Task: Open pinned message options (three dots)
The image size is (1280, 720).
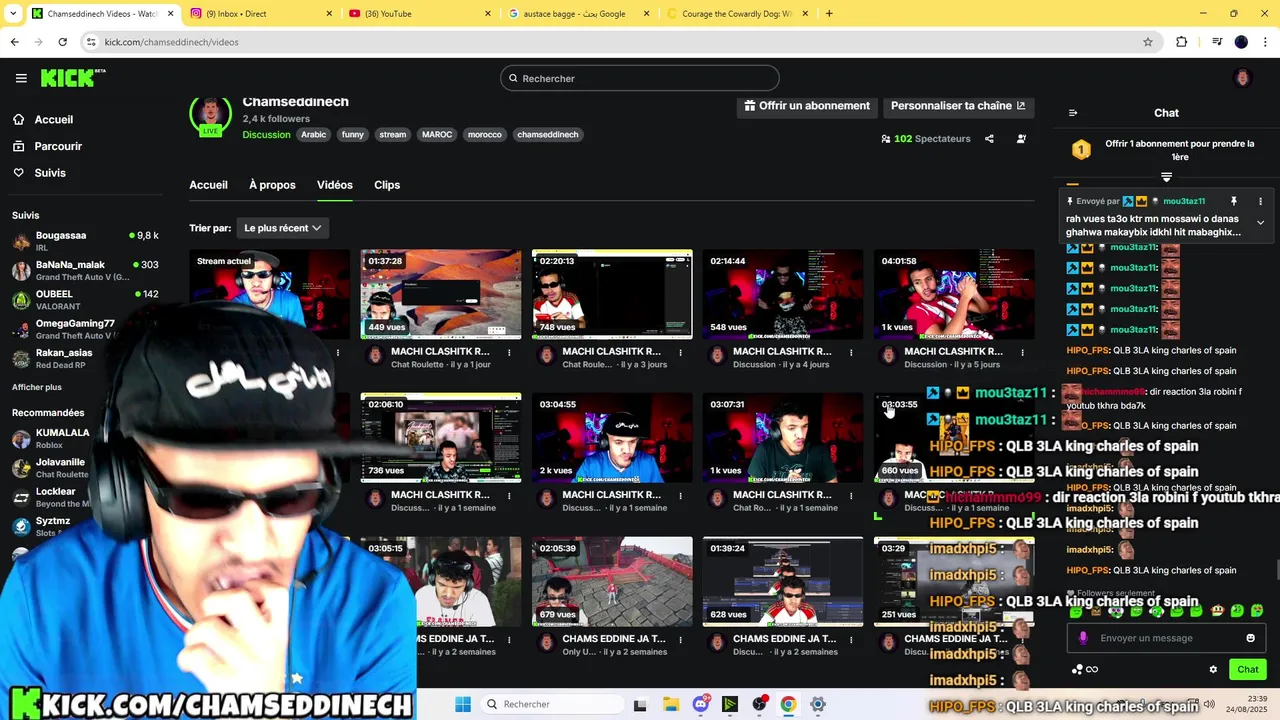Action: (x=1260, y=201)
